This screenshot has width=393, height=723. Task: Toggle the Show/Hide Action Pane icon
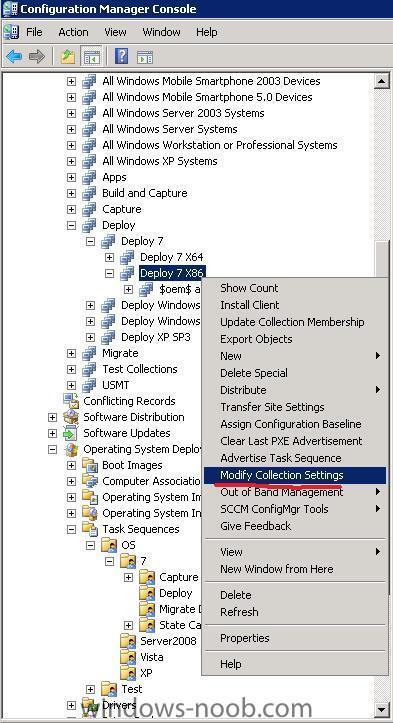(x=145, y=57)
